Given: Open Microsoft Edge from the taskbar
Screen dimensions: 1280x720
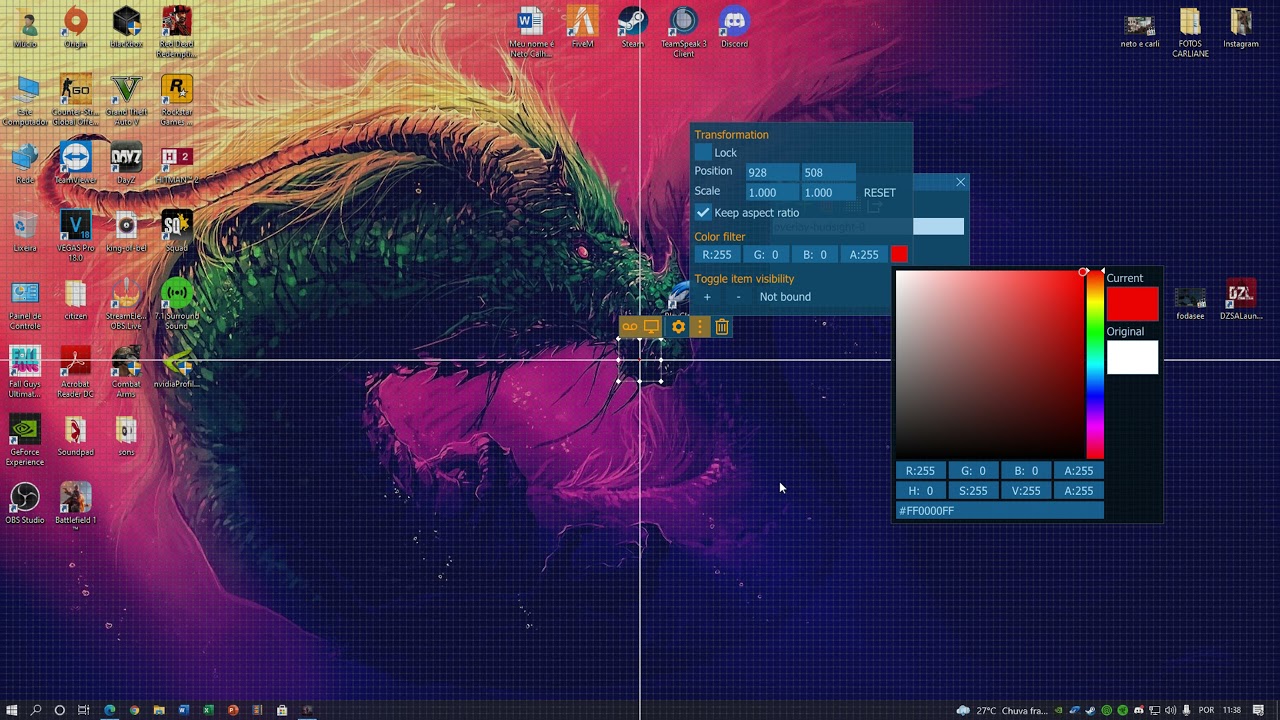Looking at the screenshot, I should pos(109,711).
